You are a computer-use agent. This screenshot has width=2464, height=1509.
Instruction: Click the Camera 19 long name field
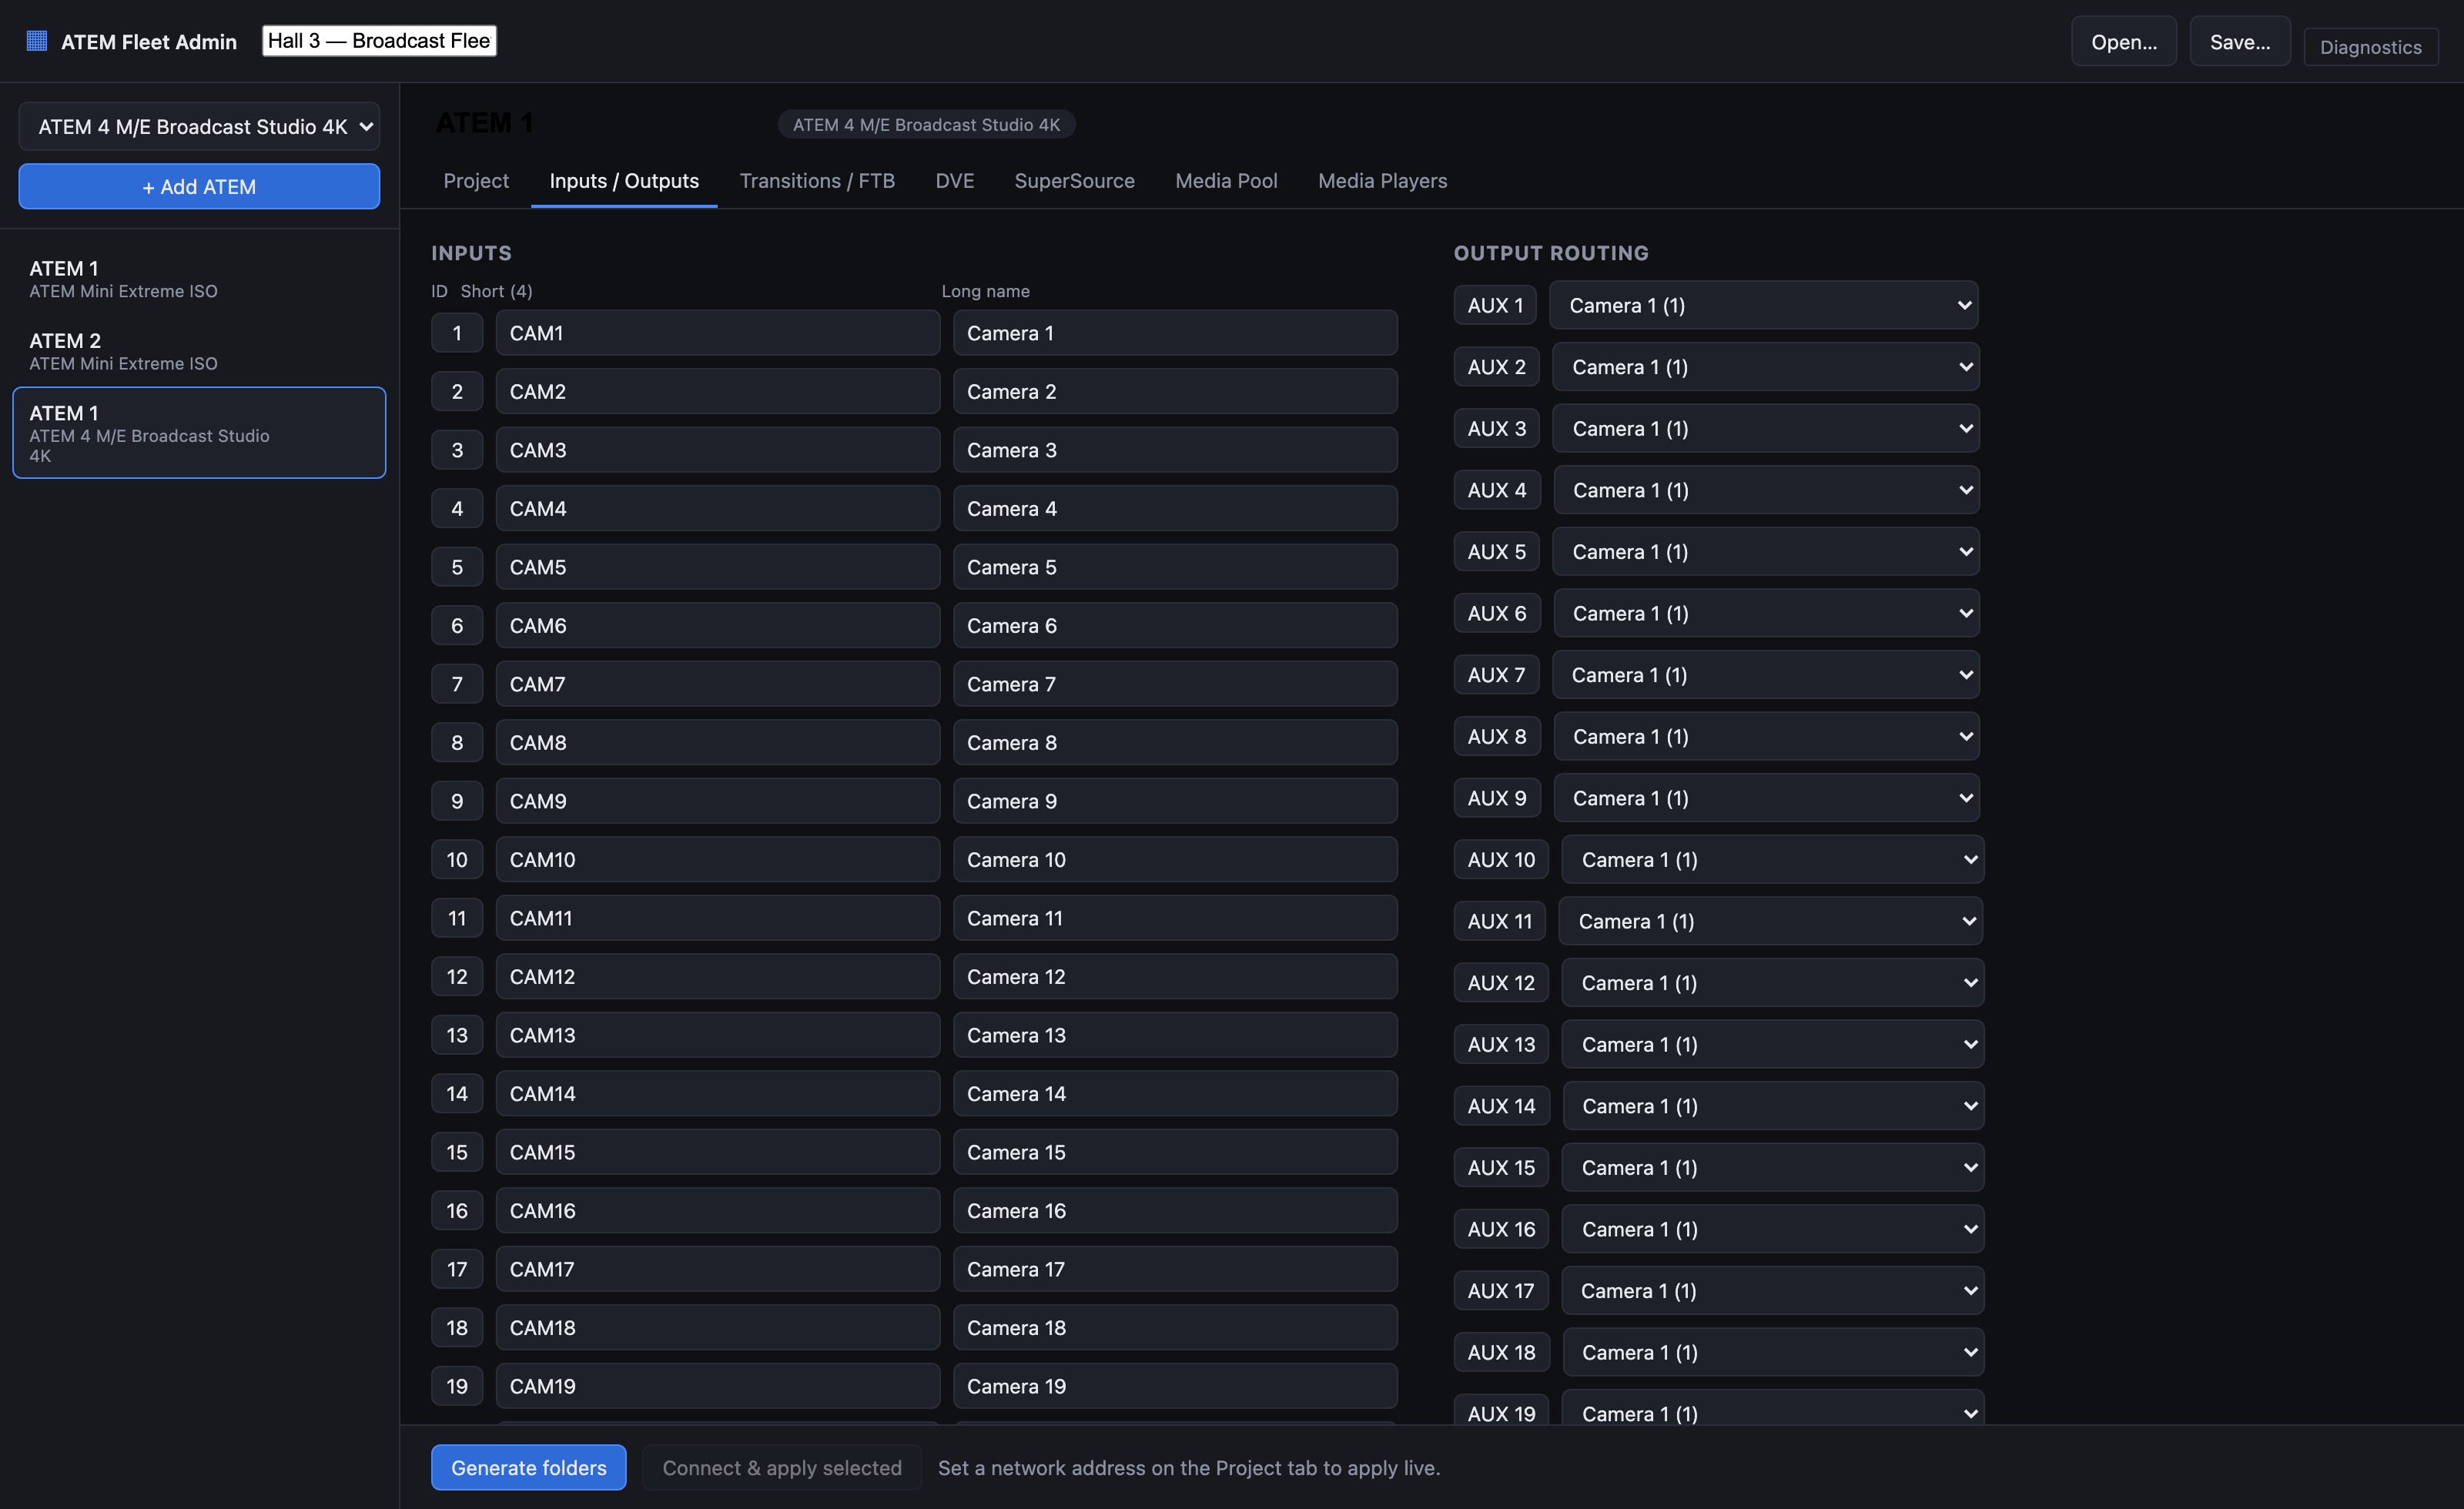(x=1175, y=1386)
